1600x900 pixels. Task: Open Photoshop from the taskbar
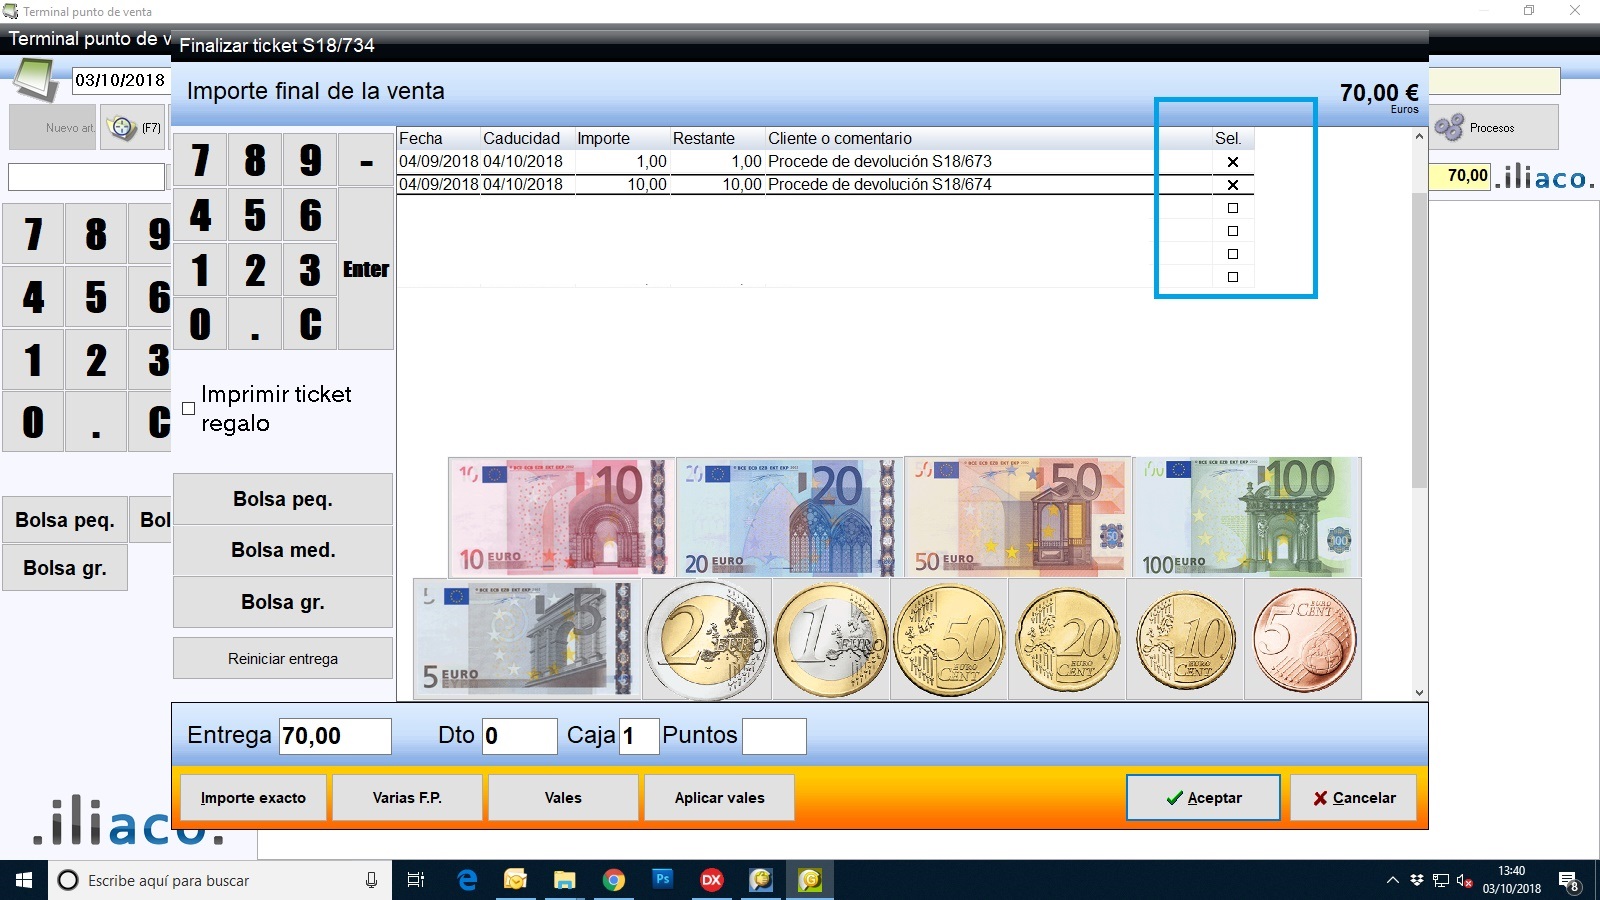coord(663,880)
